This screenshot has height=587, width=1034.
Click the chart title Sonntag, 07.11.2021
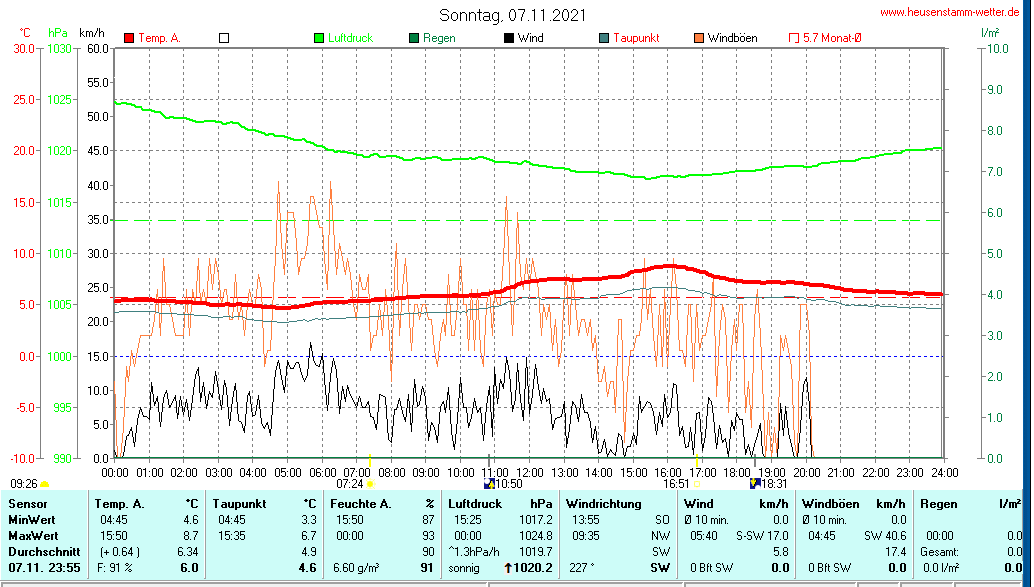tap(512, 15)
